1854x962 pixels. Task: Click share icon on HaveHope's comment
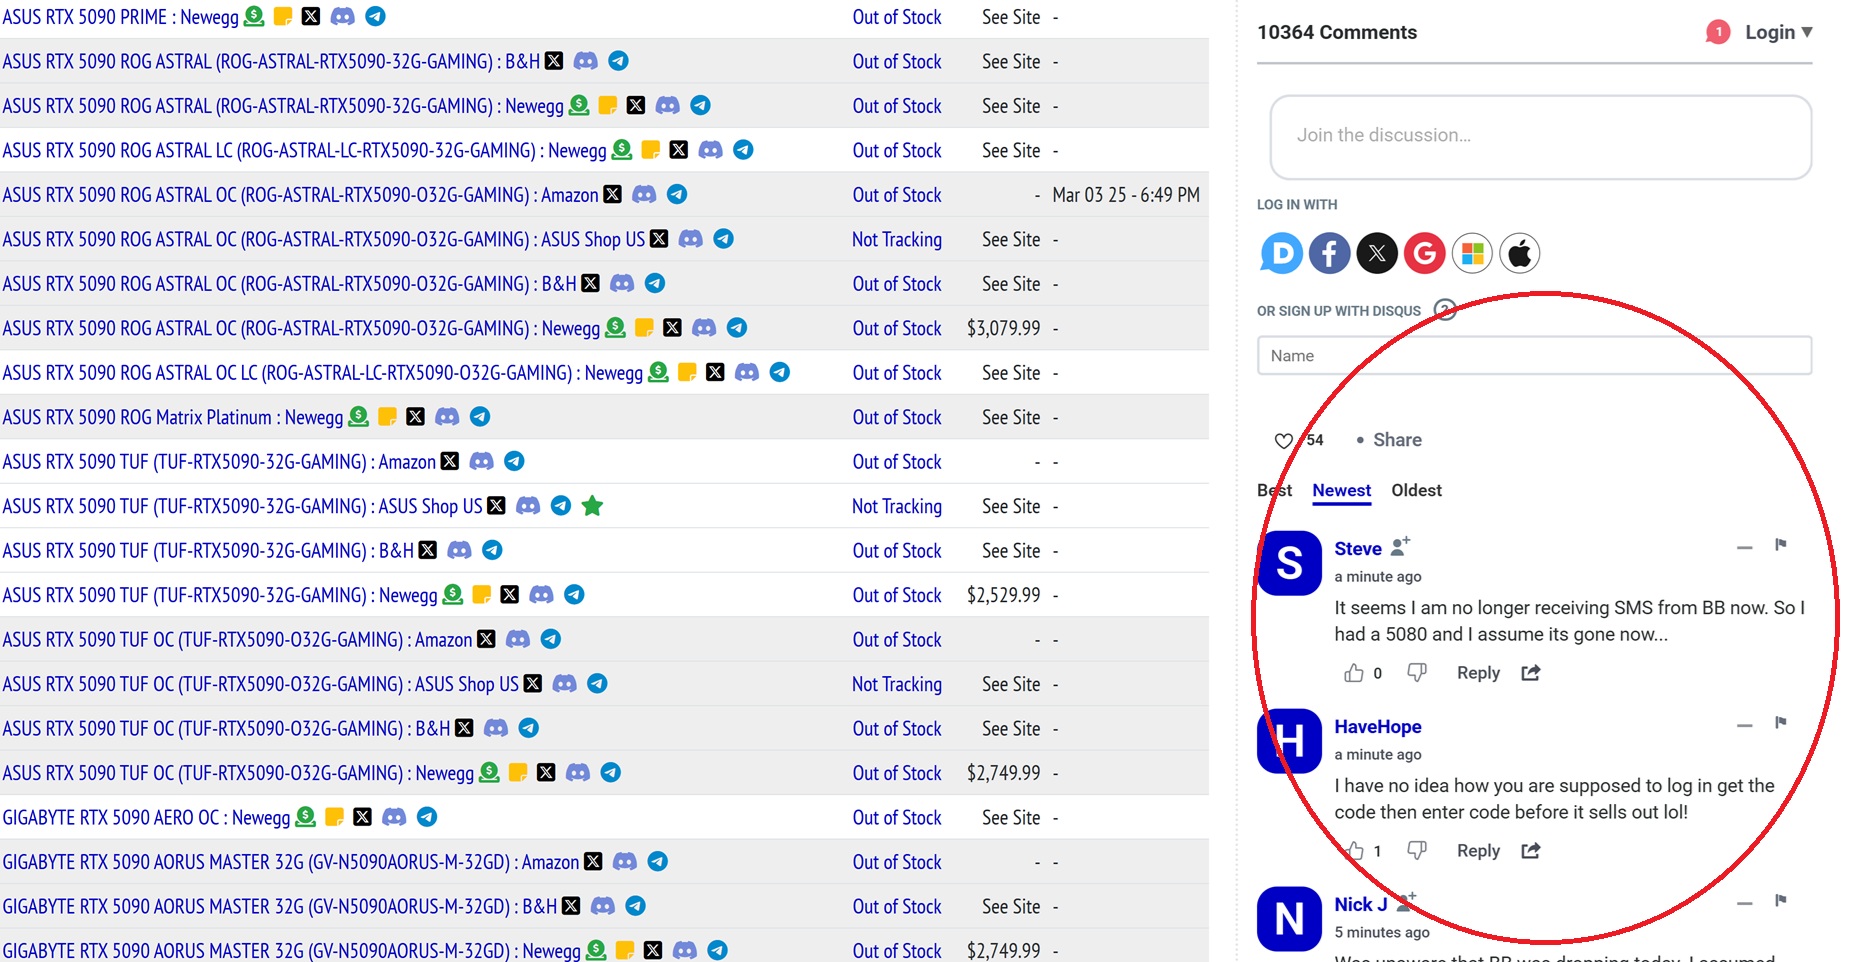(x=1531, y=851)
